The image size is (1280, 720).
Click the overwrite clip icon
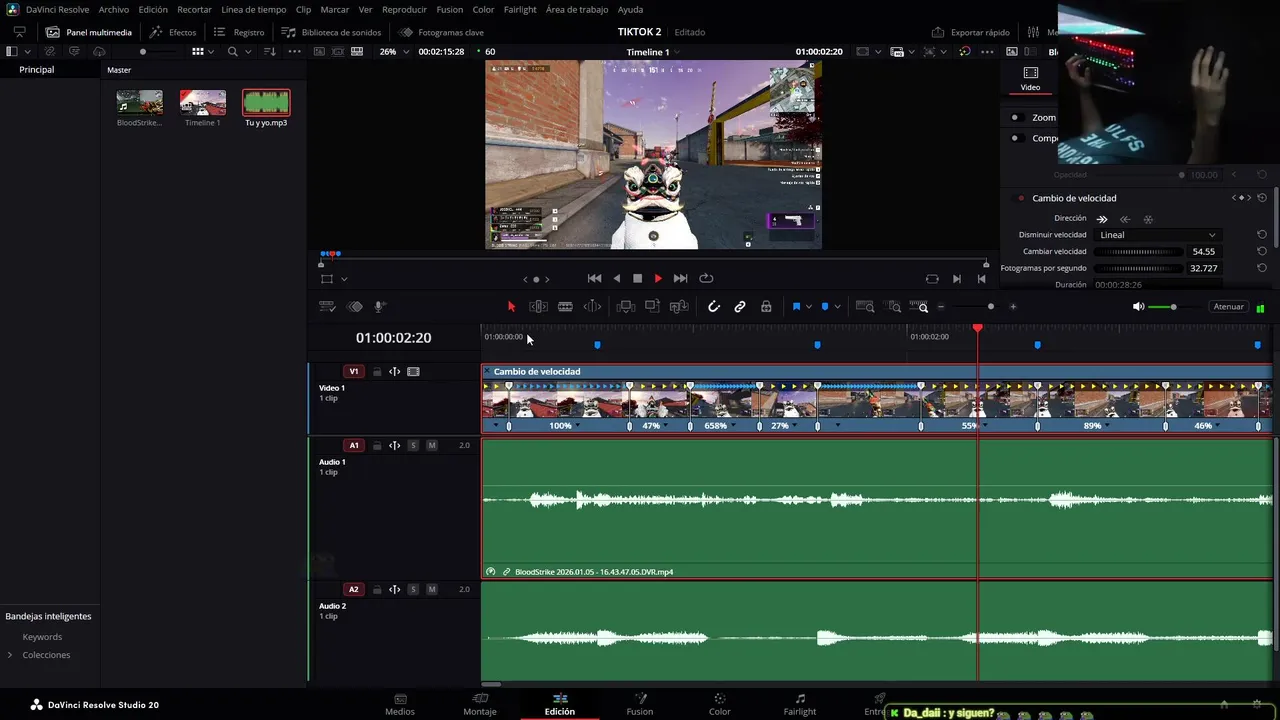pos(652,307)
